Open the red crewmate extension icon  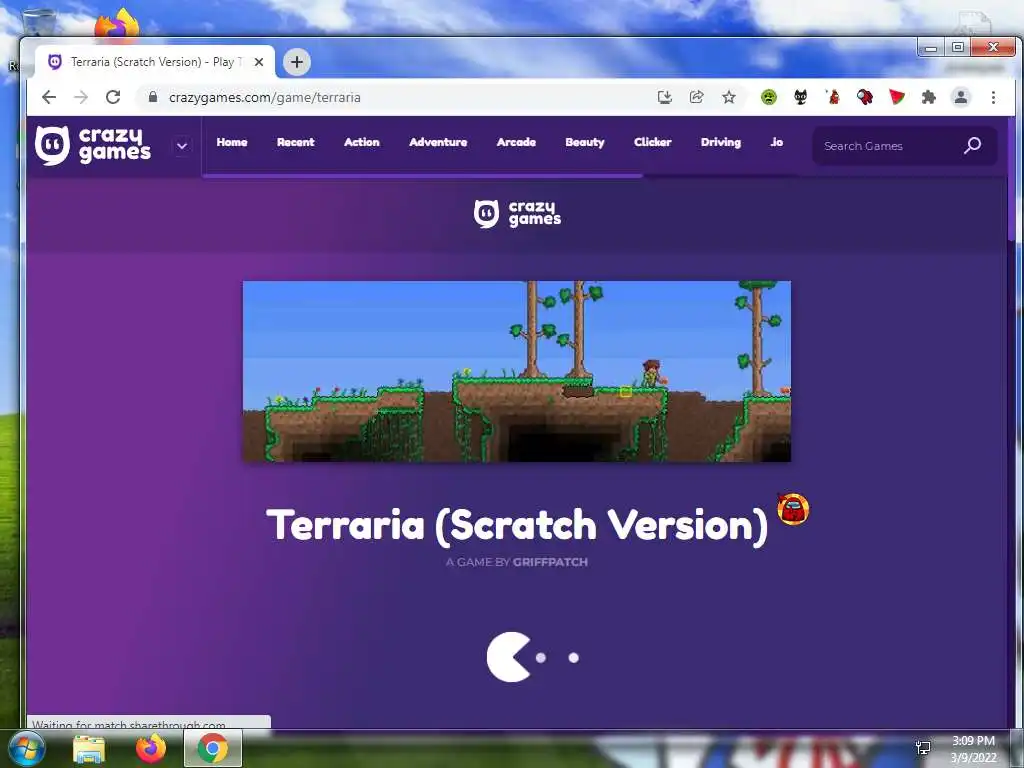tap(865, 97)
